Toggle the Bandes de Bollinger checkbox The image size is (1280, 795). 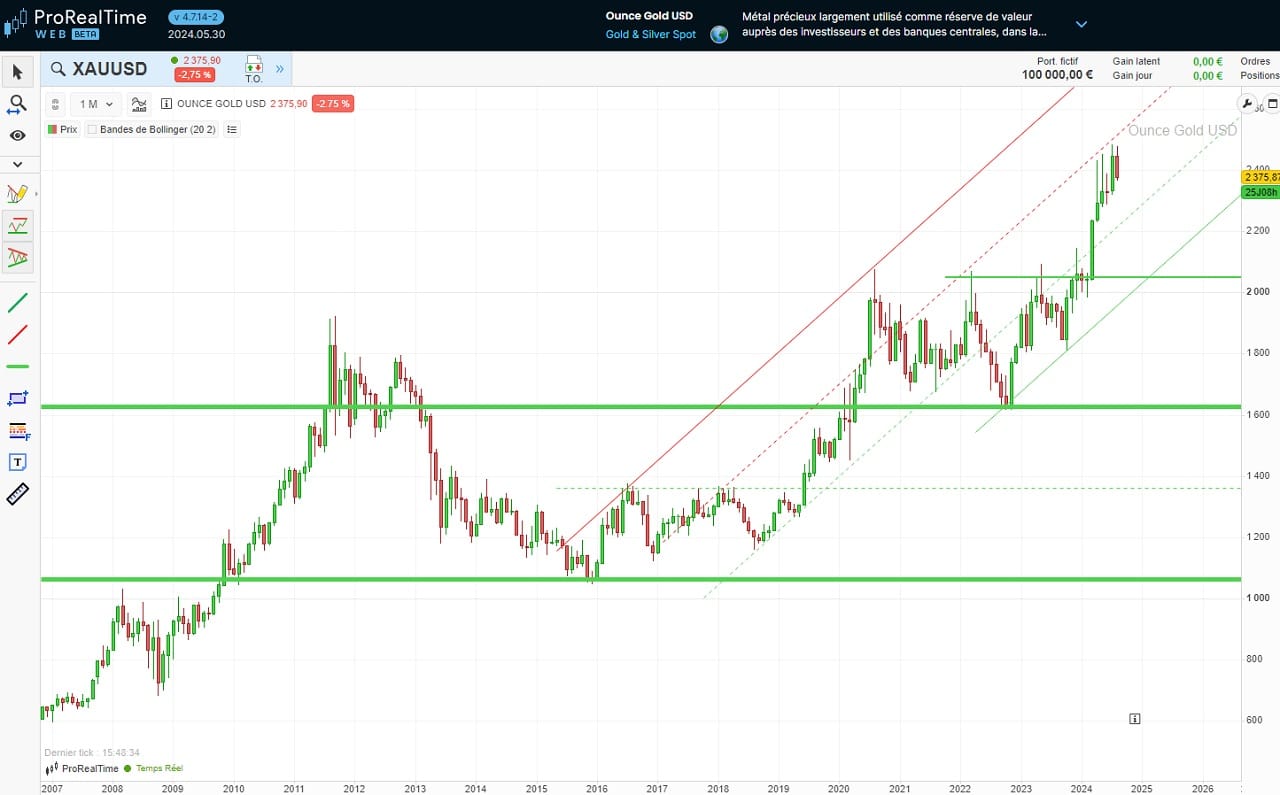pos(92,129)
